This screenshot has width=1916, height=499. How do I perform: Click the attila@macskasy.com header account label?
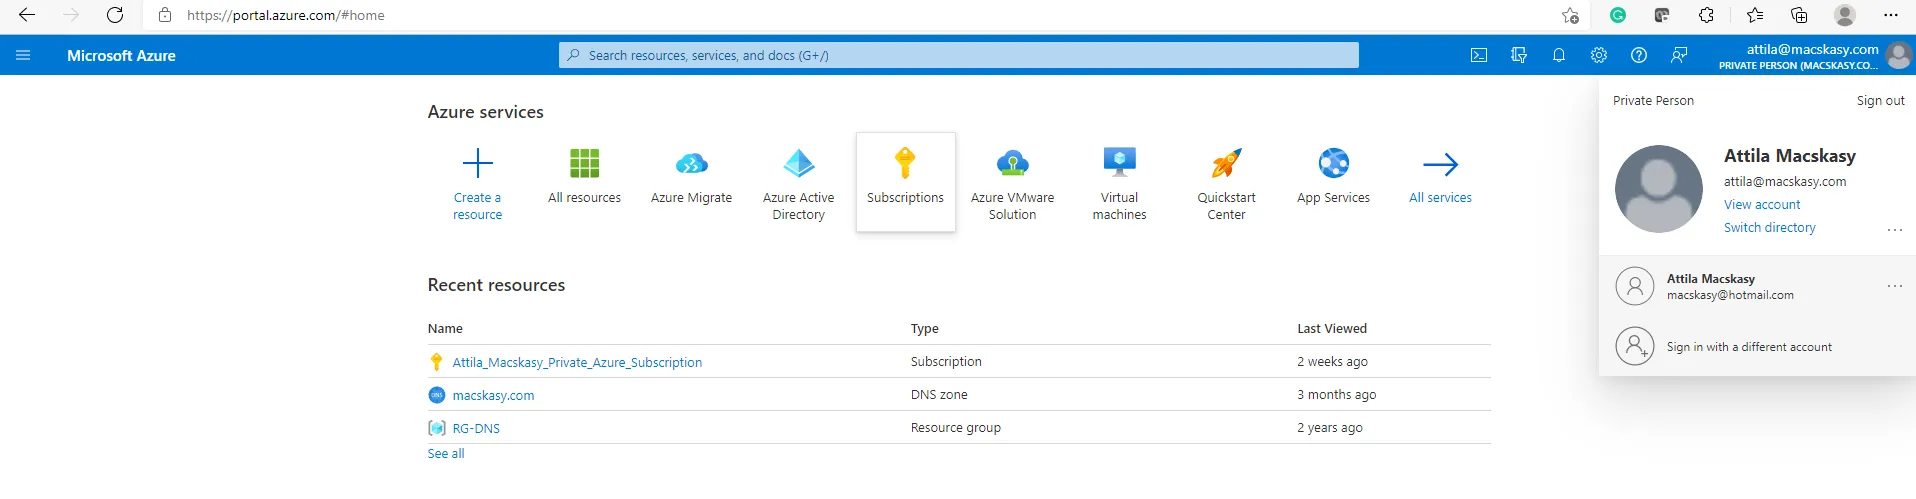pyautogui.click(x=1812, y=49)
